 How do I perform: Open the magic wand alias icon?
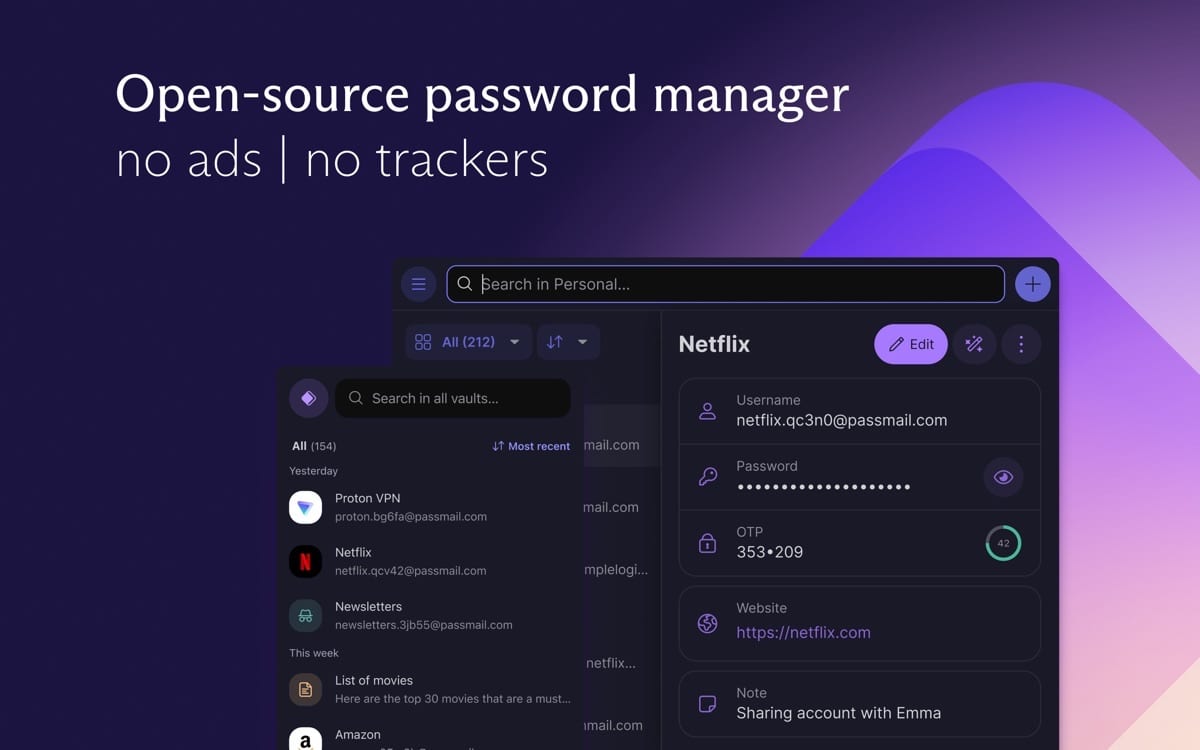(974, 344)
